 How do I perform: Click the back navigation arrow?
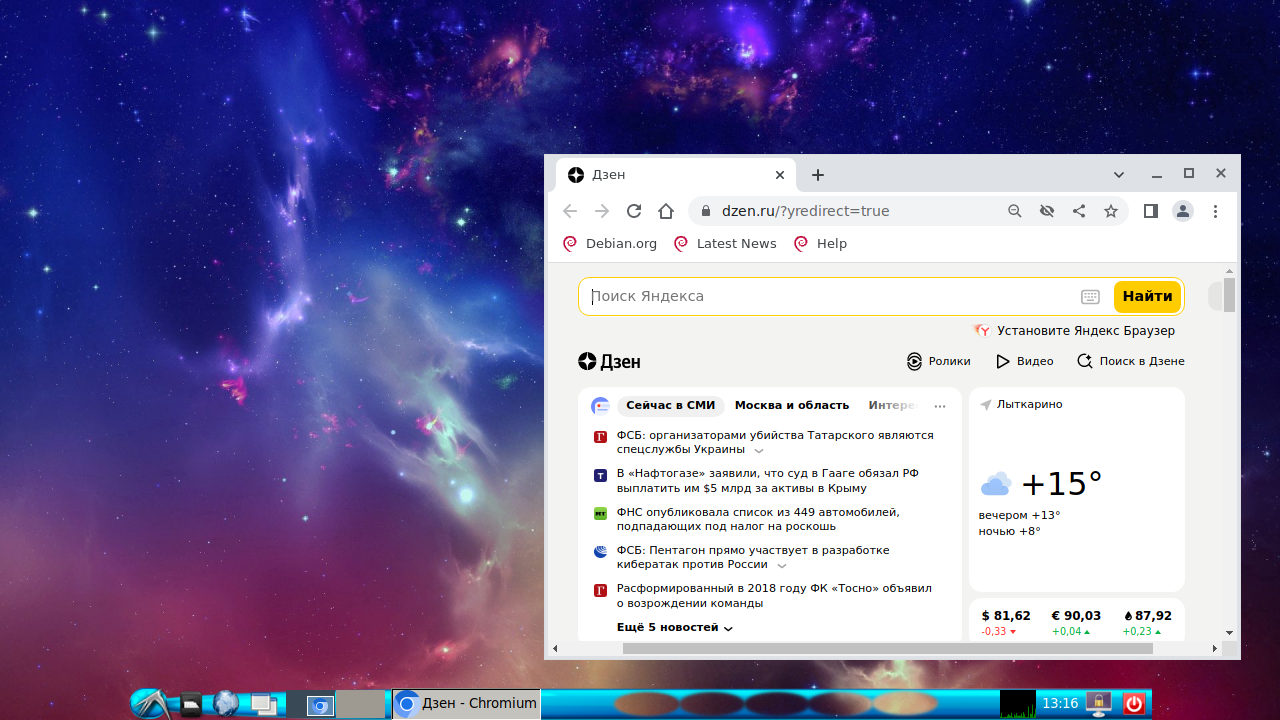(570, 211)
